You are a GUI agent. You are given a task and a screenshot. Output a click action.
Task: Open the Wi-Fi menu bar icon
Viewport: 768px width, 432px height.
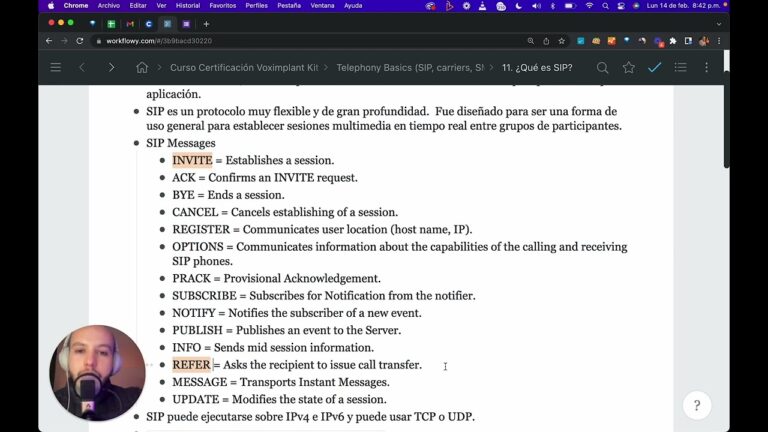pyautogui.click(x=589, y=6)
